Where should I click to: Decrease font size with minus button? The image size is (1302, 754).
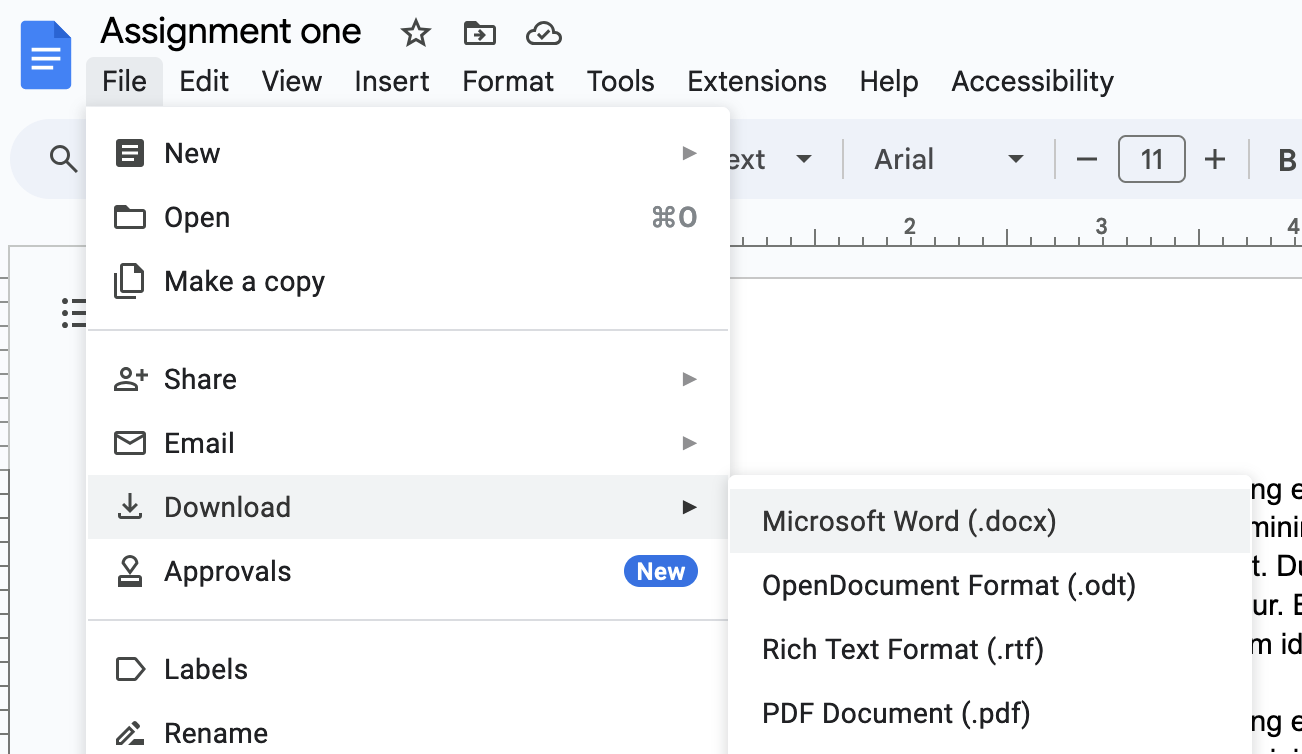[x=1087, y=160]
